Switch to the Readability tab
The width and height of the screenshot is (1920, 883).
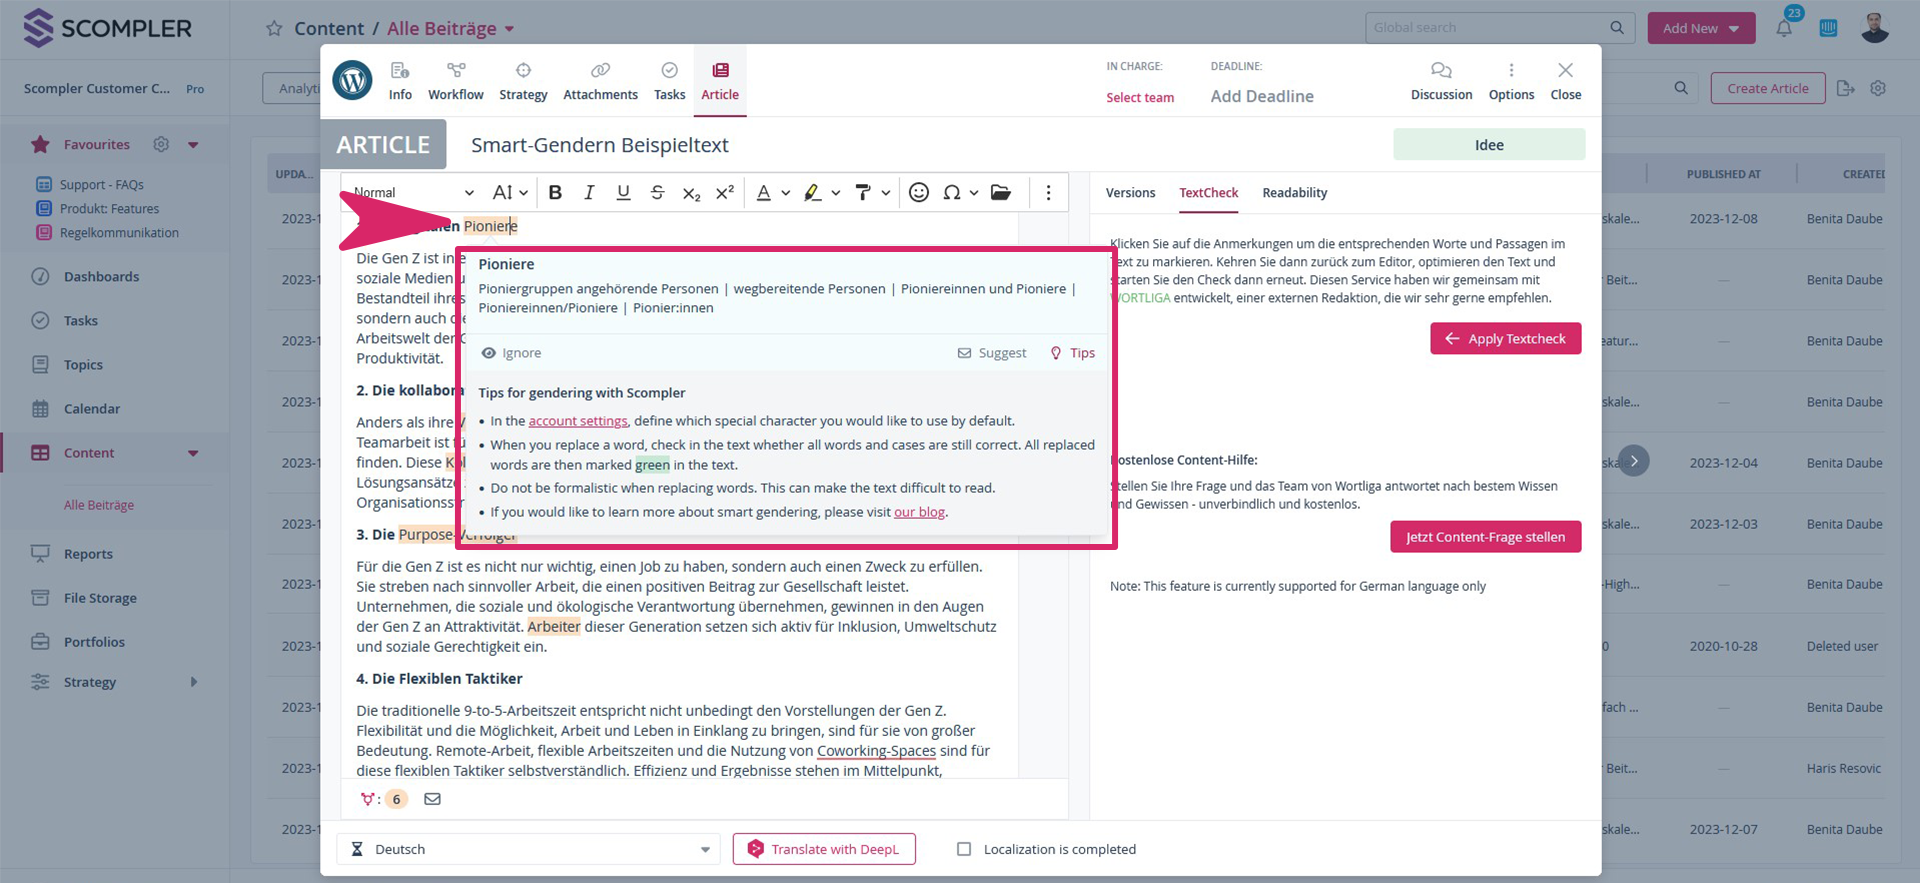(x=1294, y=193)
